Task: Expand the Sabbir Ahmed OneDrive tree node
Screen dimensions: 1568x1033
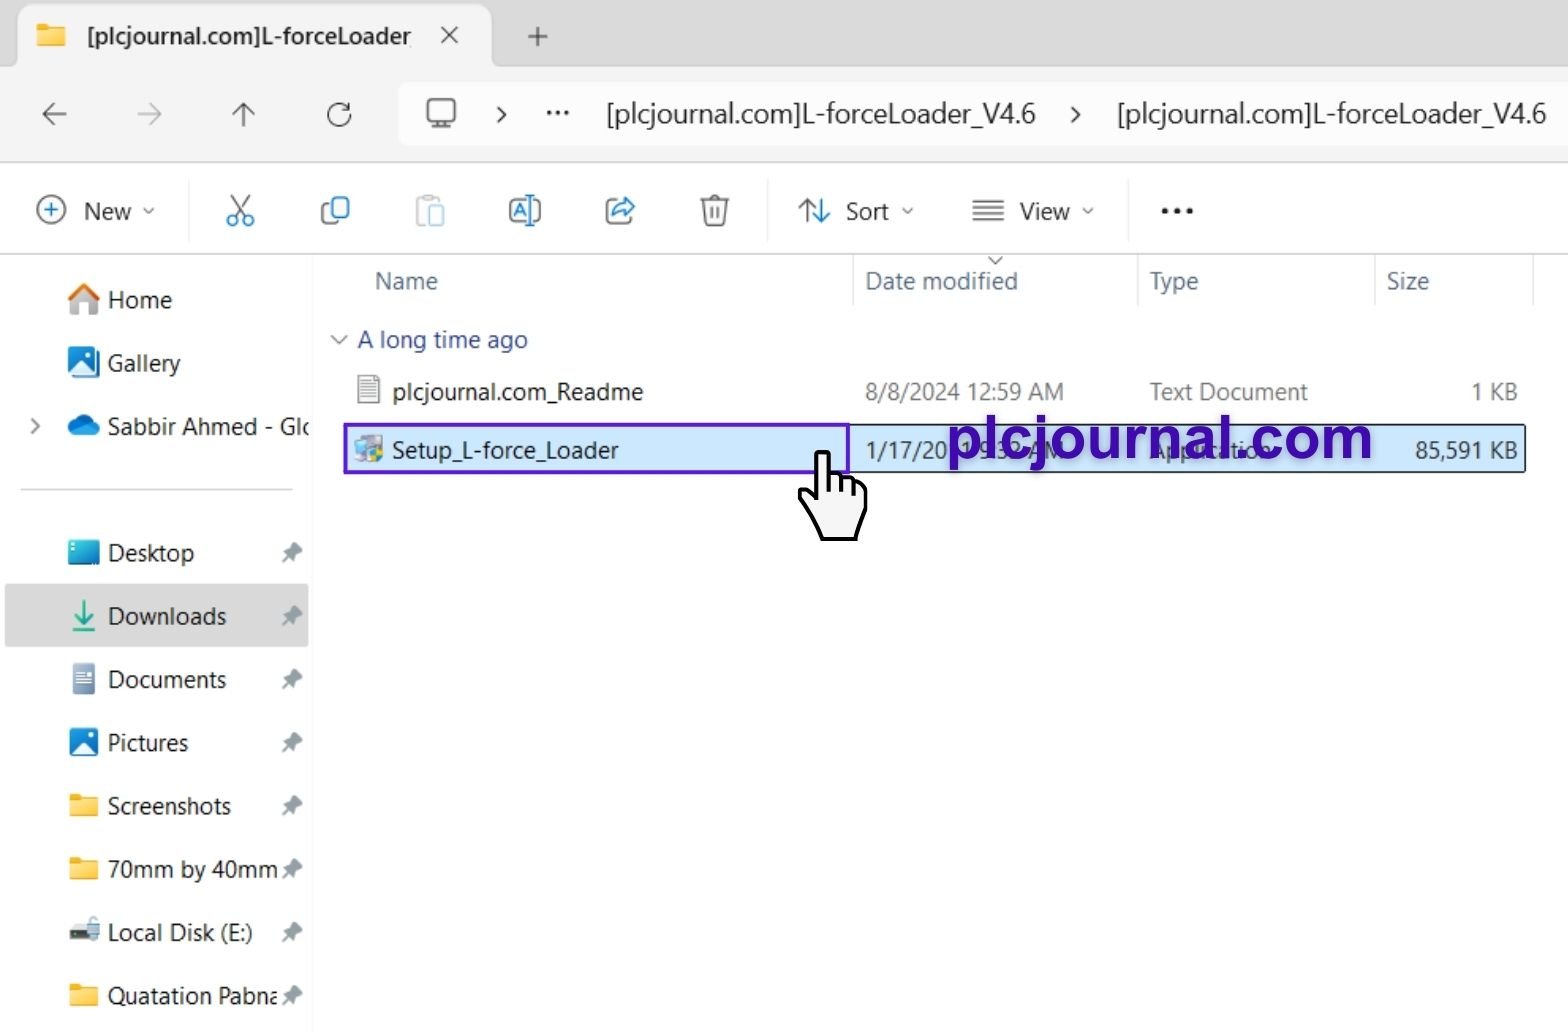Action: pos(35,426)
